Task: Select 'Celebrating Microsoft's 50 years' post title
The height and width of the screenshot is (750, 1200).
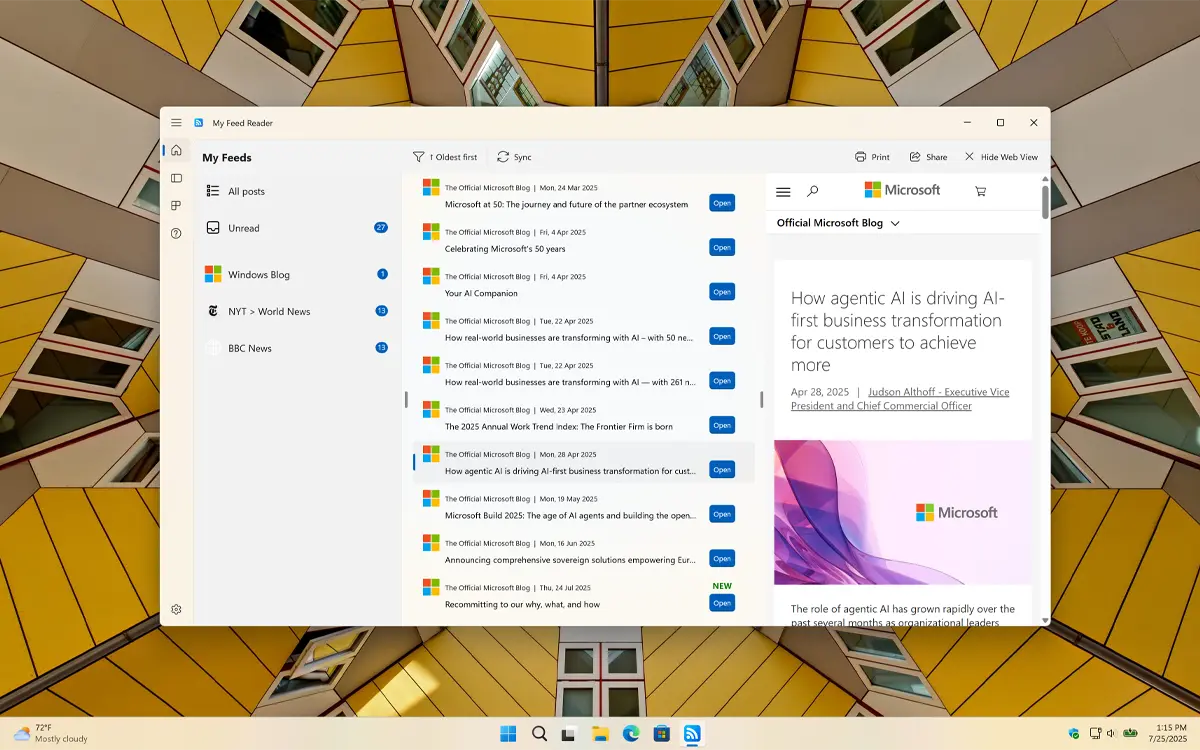Action: pos(505,249)
